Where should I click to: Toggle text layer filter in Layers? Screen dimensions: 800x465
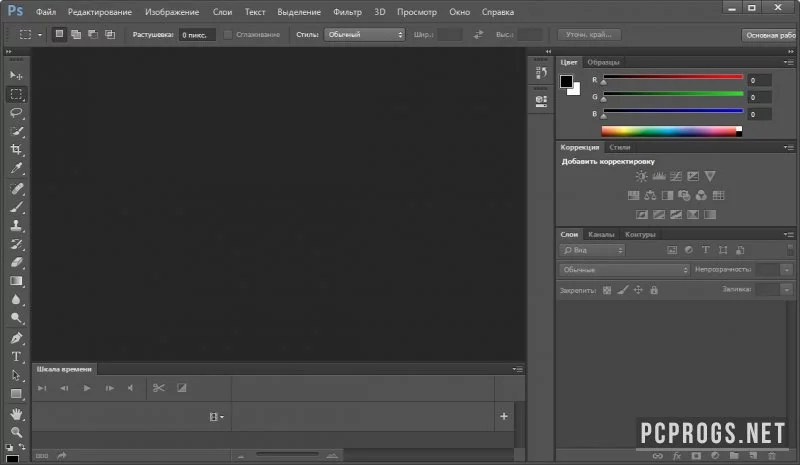click(706, 250)
